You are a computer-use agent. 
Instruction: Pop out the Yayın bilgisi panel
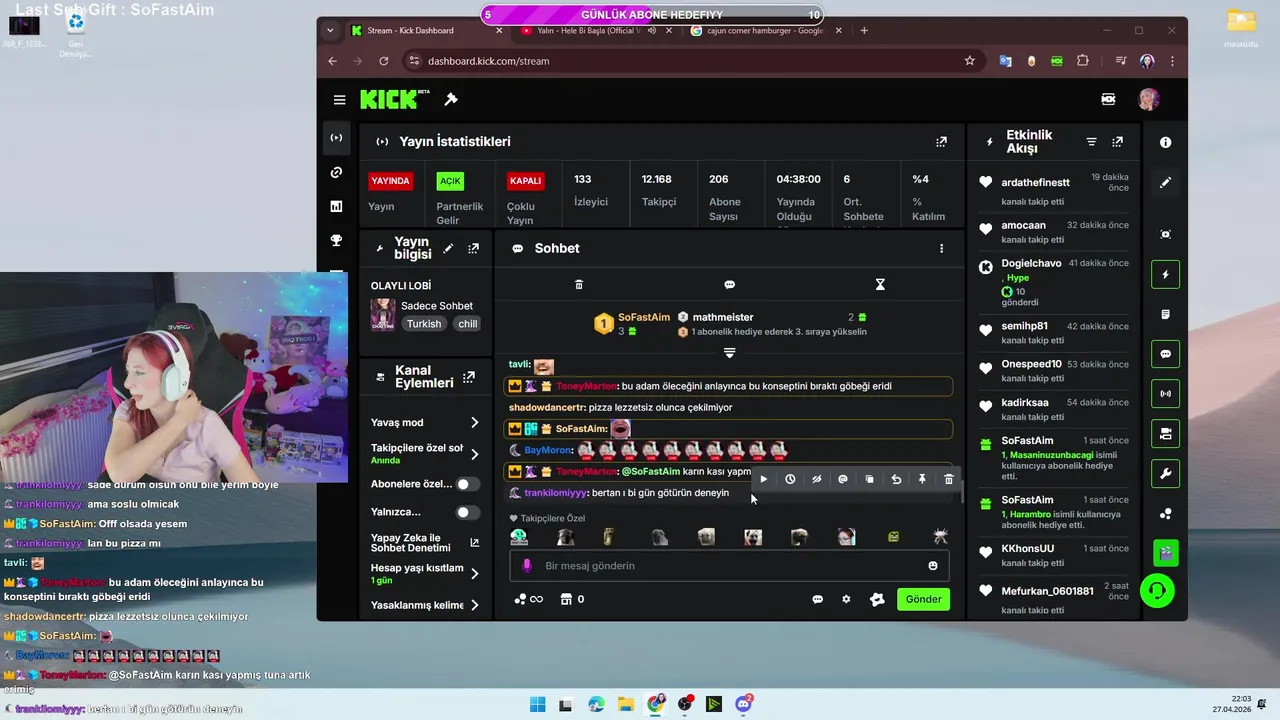(473, 248)
